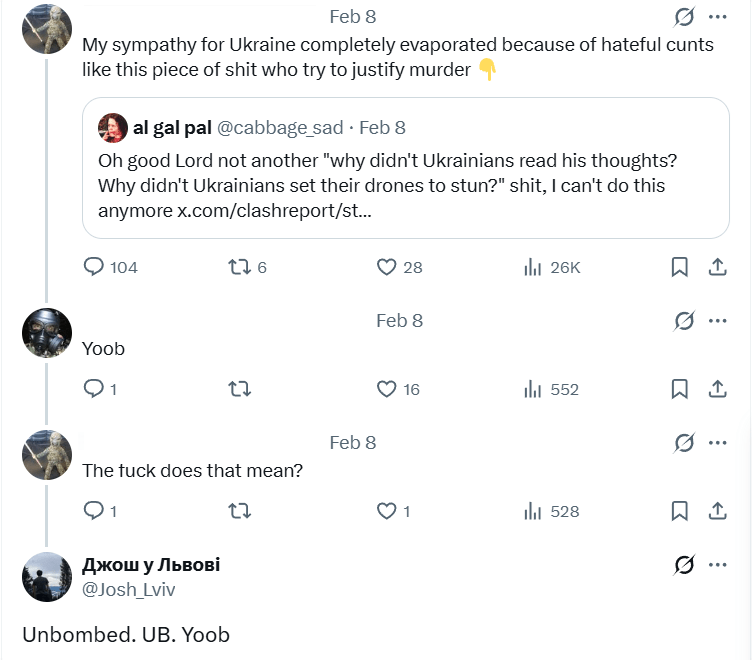Repost the tweet with 6 reposts
752x660 pixels.
[x=239, y=267]
